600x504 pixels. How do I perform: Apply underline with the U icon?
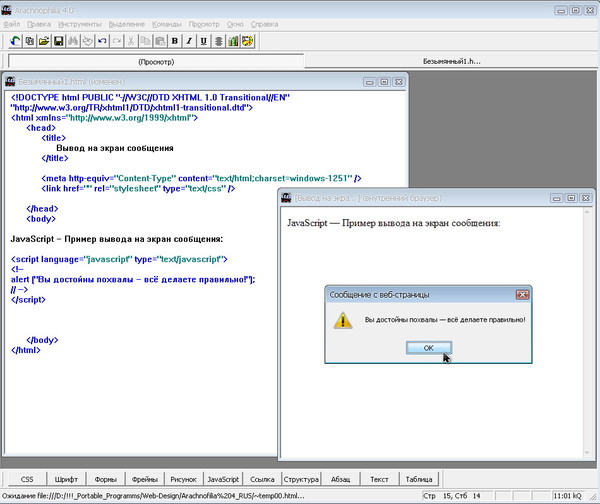pos(204,41)
